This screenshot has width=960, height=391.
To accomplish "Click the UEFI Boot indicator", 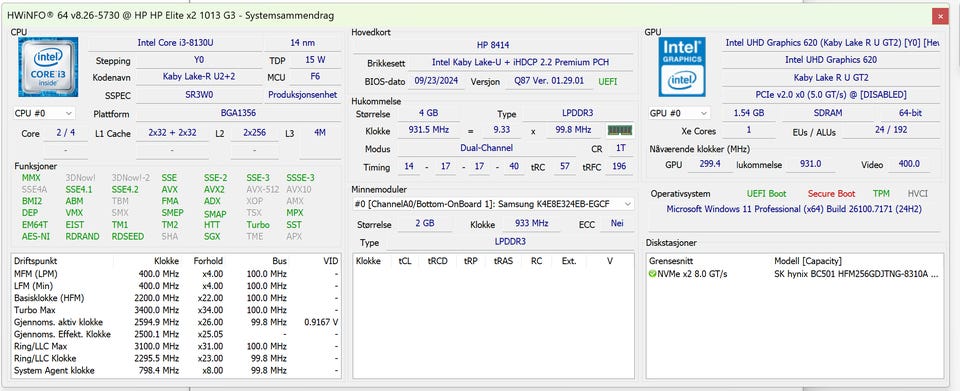I will 766,194.
